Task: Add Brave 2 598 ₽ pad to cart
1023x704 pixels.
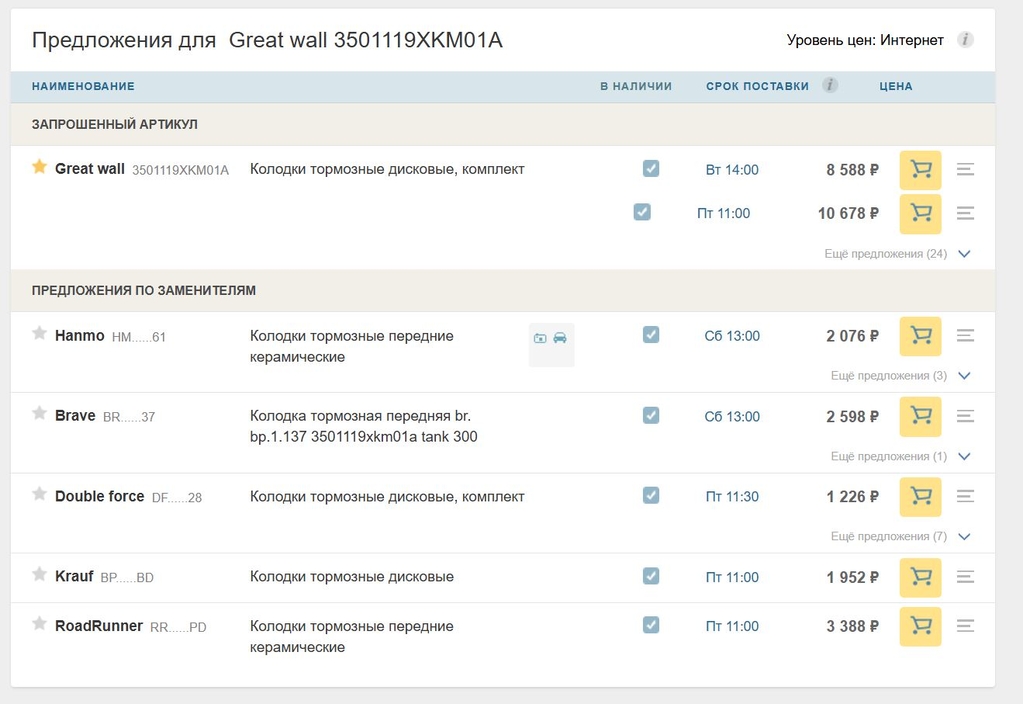Action: click(x=920, y=416)
